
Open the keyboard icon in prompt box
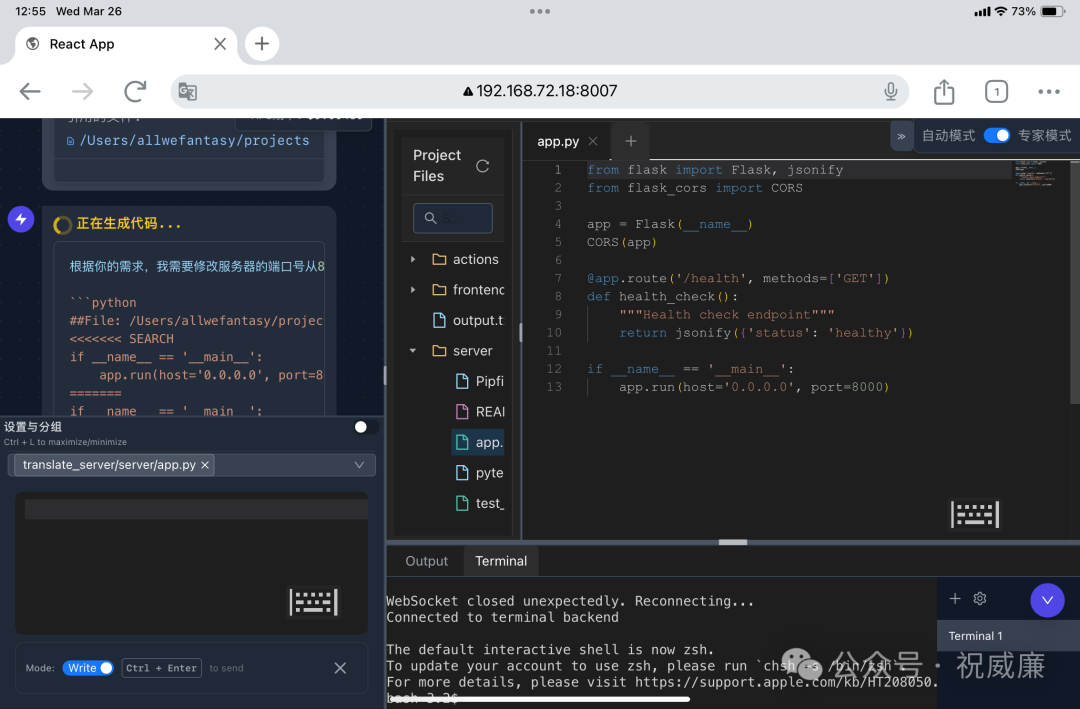tap(313, 602)
